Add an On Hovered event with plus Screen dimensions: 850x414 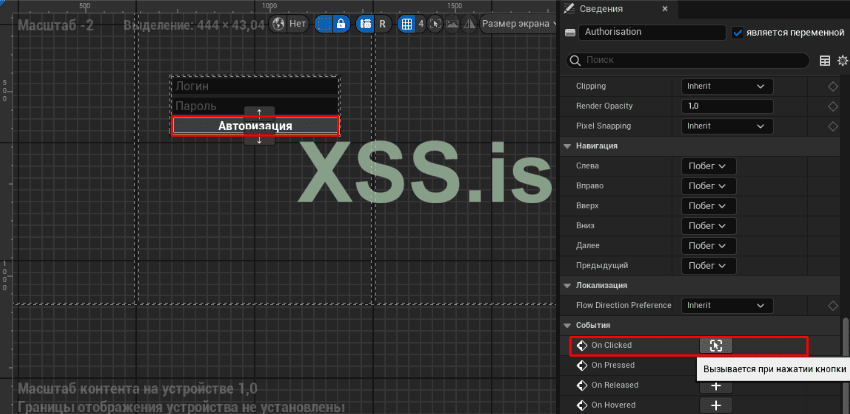[716, 405]
